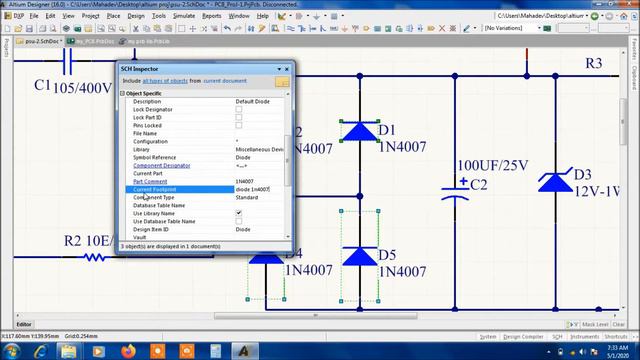Click the Select Inside Area rectangle icon
Viewport: 640px width, 360px height.
pyautogui.click(x=182, y=29)
